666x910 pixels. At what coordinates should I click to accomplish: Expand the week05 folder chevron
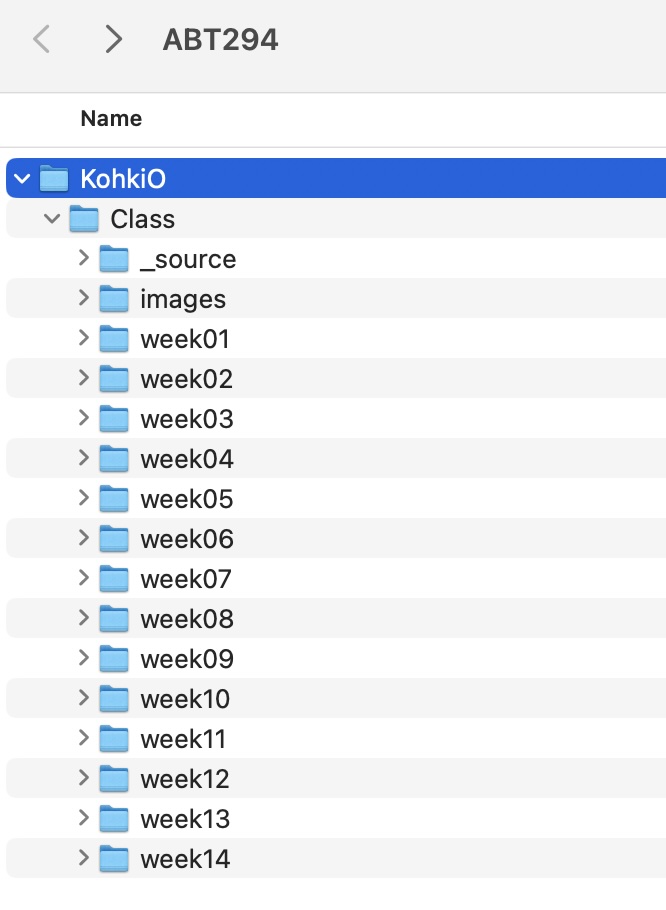(83, 498)
